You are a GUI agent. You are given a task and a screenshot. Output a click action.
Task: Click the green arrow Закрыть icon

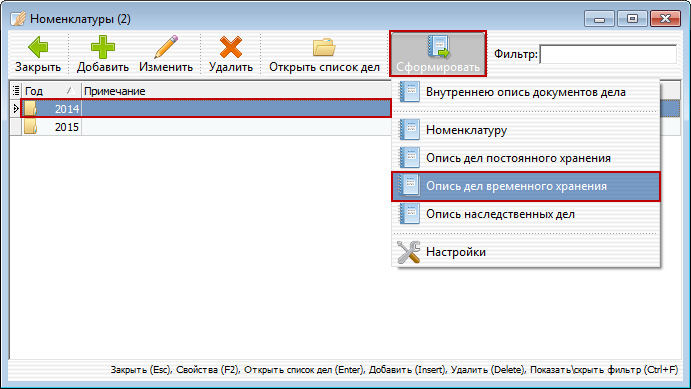tap(38, 47)
